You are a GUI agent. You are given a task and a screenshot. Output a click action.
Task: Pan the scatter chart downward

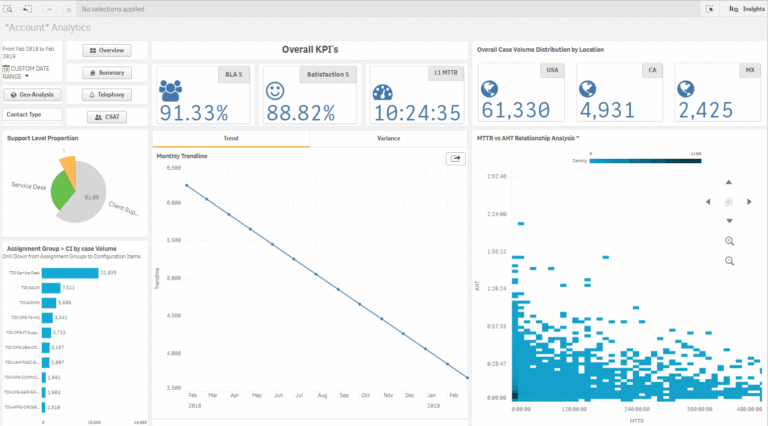tap(729, 220)
